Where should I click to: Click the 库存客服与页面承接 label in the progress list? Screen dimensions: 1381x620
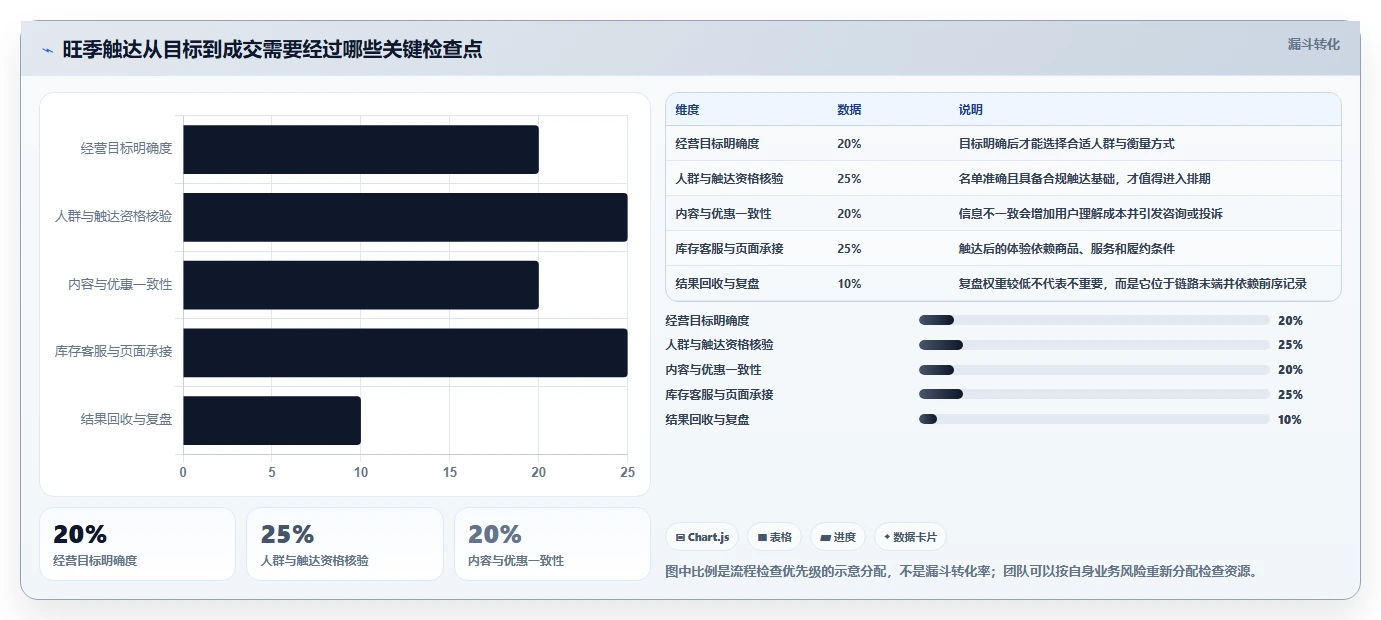point(719,395)
